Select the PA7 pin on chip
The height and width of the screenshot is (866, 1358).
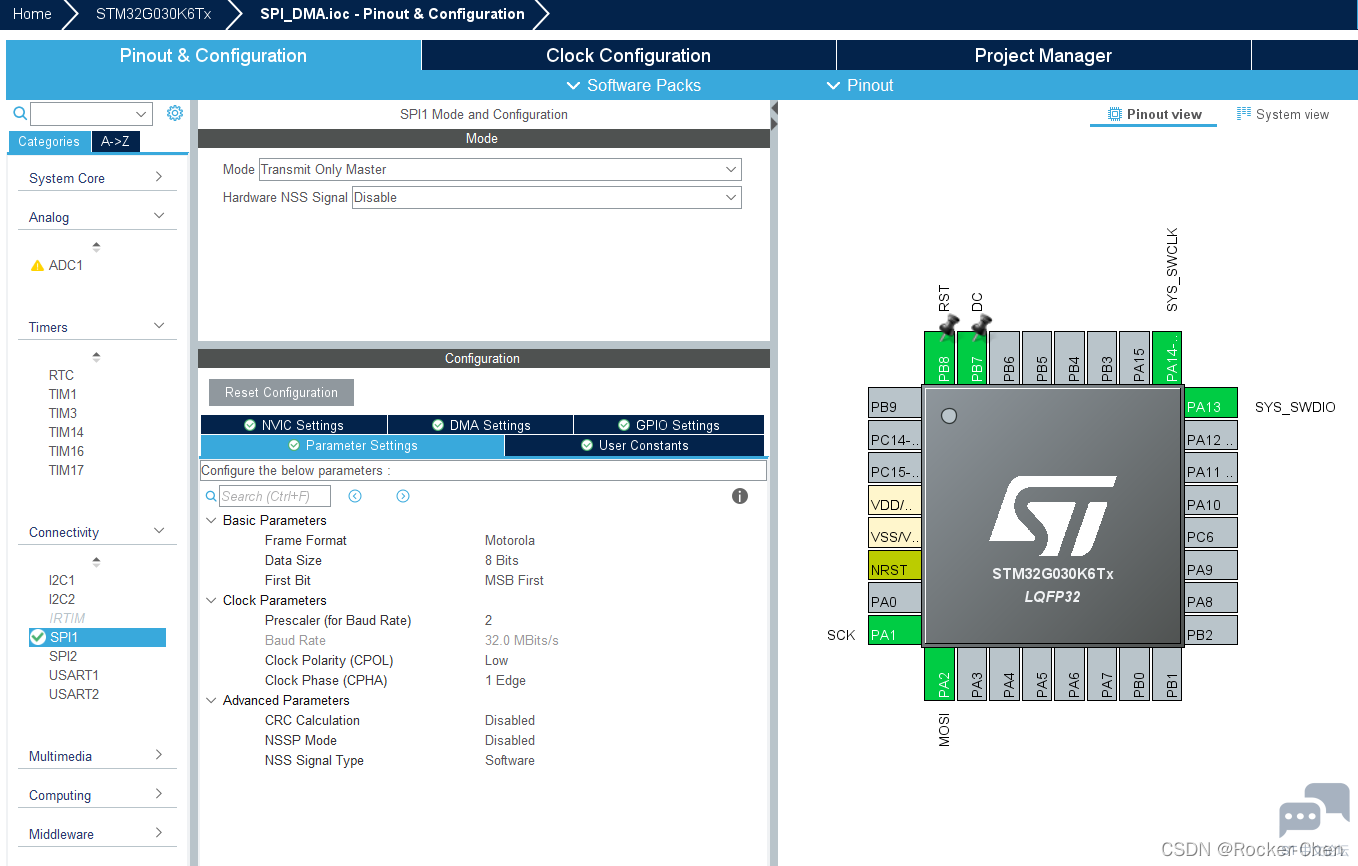tap(1102, 674)
